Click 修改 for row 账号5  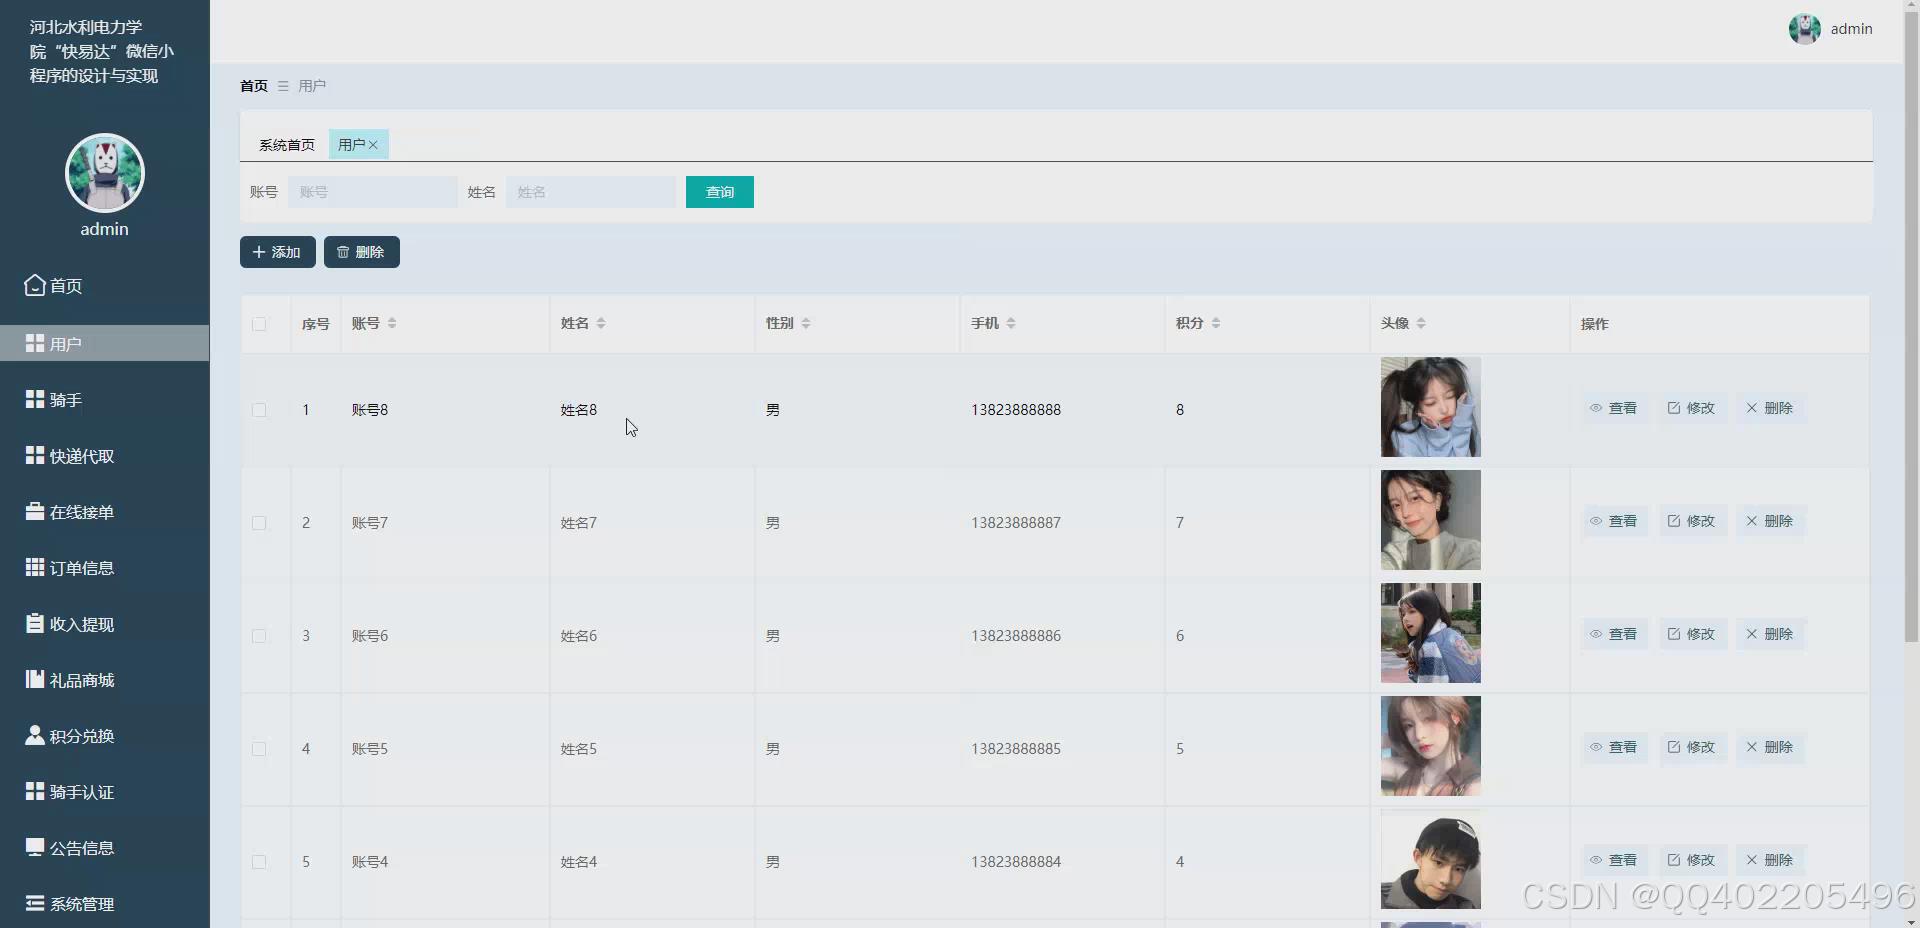(1692, 747)
